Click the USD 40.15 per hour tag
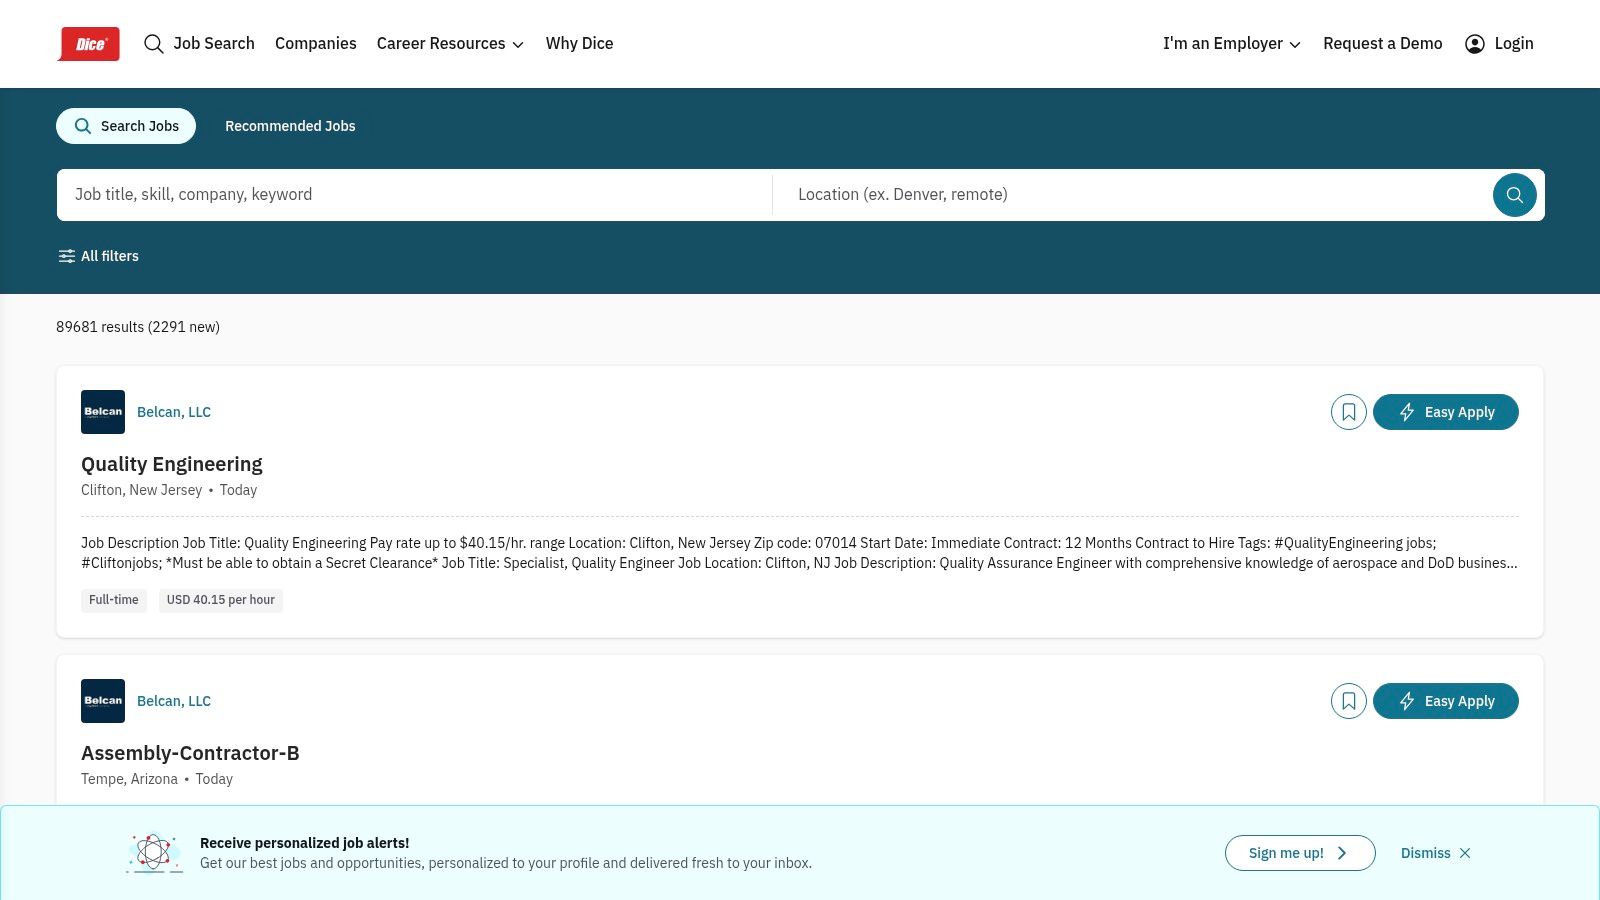Viewport: 1600px width, 900px height. [220, 600]
